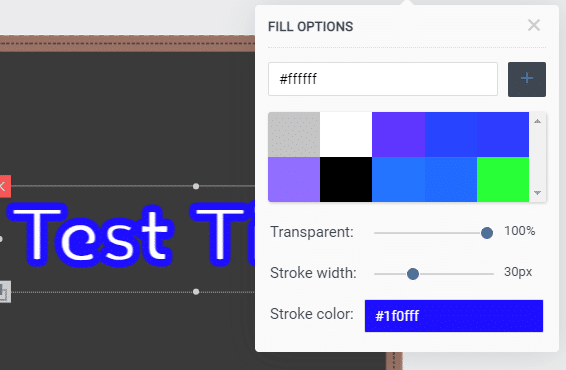566x370 pixels.
Task: Click the Transparent slider handle
Action: coord(487,233)
